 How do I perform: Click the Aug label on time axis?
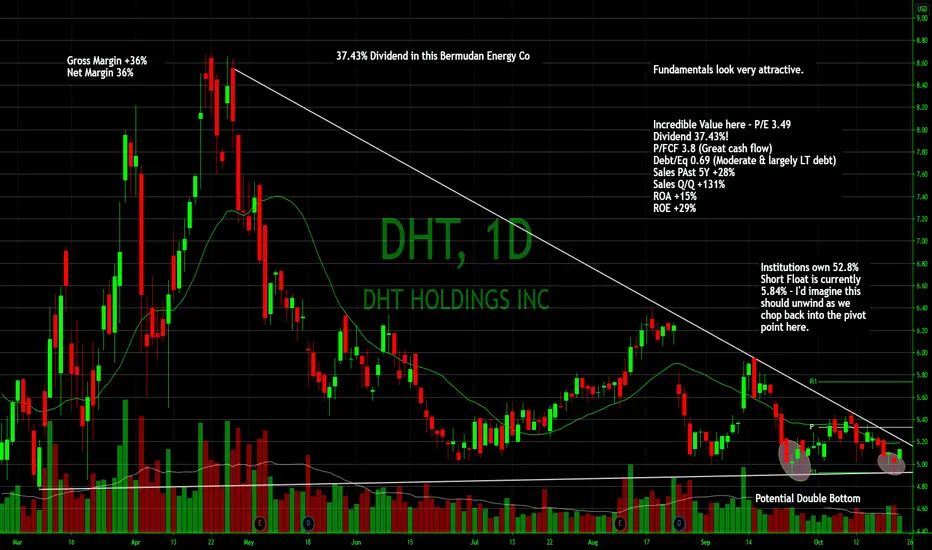(593, 542)
